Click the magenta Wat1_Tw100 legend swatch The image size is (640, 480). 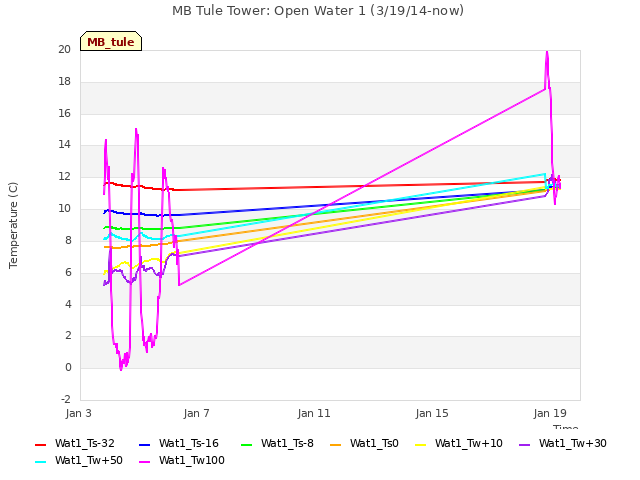[144, 462]
